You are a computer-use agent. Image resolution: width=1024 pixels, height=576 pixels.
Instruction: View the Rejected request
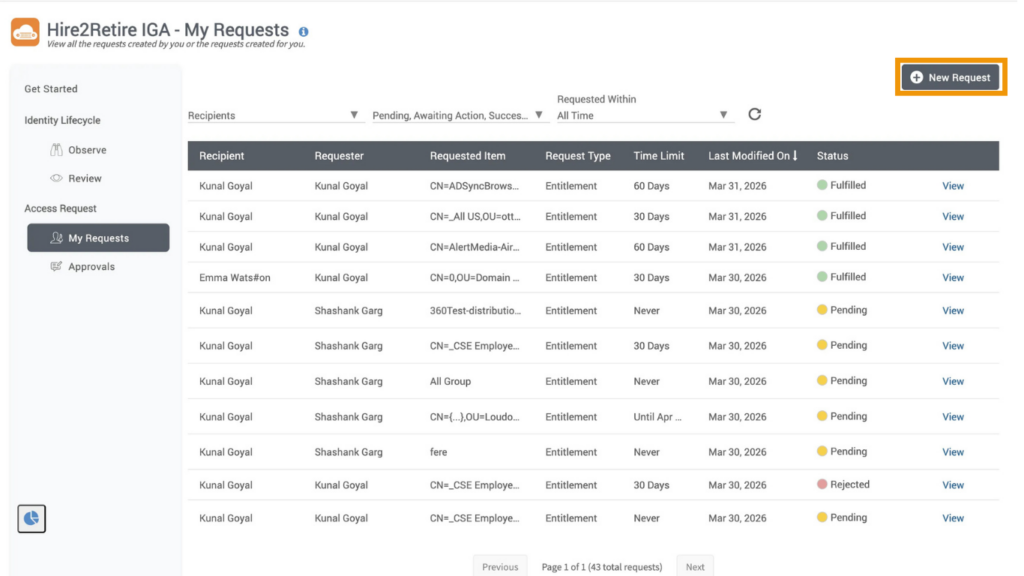point(953,485)
